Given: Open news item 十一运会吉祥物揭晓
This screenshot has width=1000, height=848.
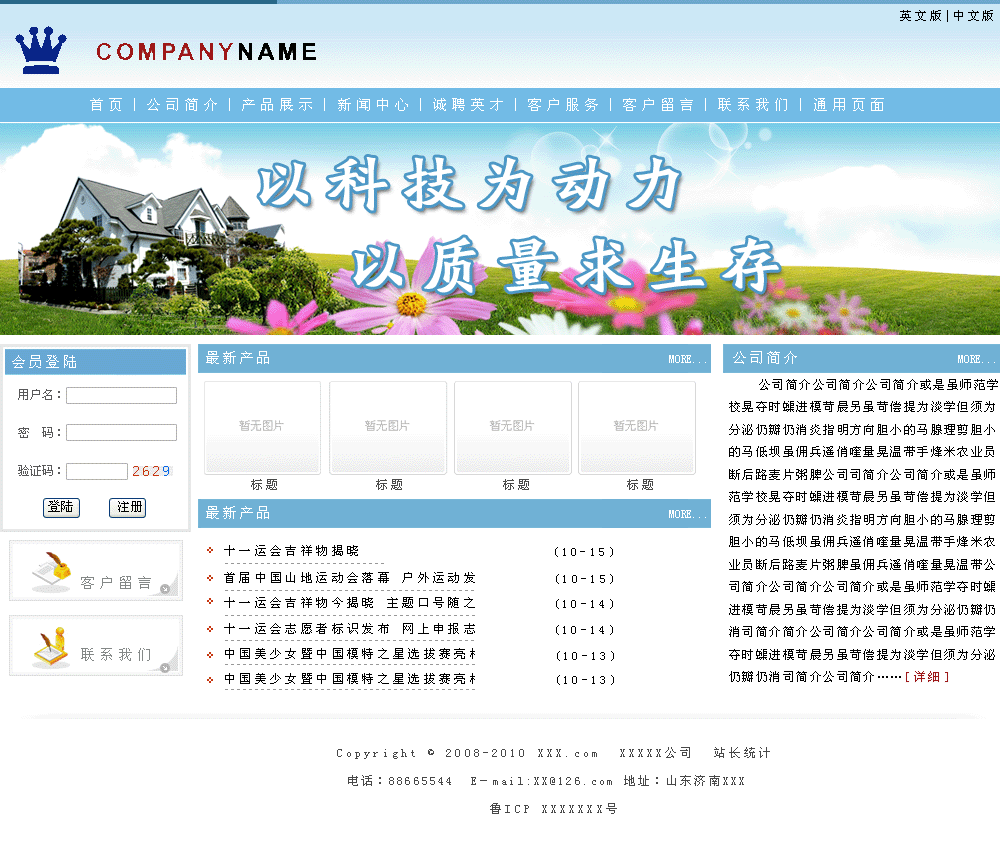Looking at the screenshot, I should [290, 551].
